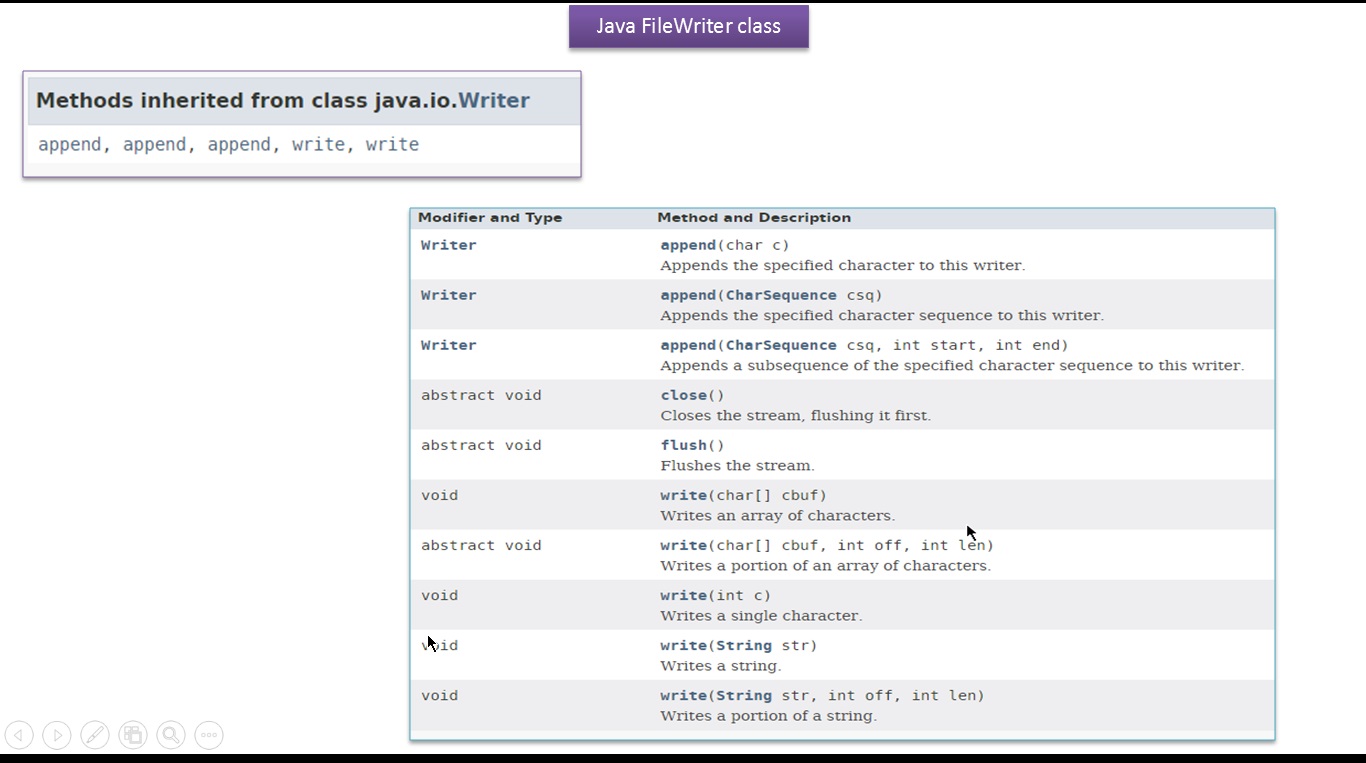Show all slides grid icon
The image size is (1366, 763).
(x=133, y=735)
